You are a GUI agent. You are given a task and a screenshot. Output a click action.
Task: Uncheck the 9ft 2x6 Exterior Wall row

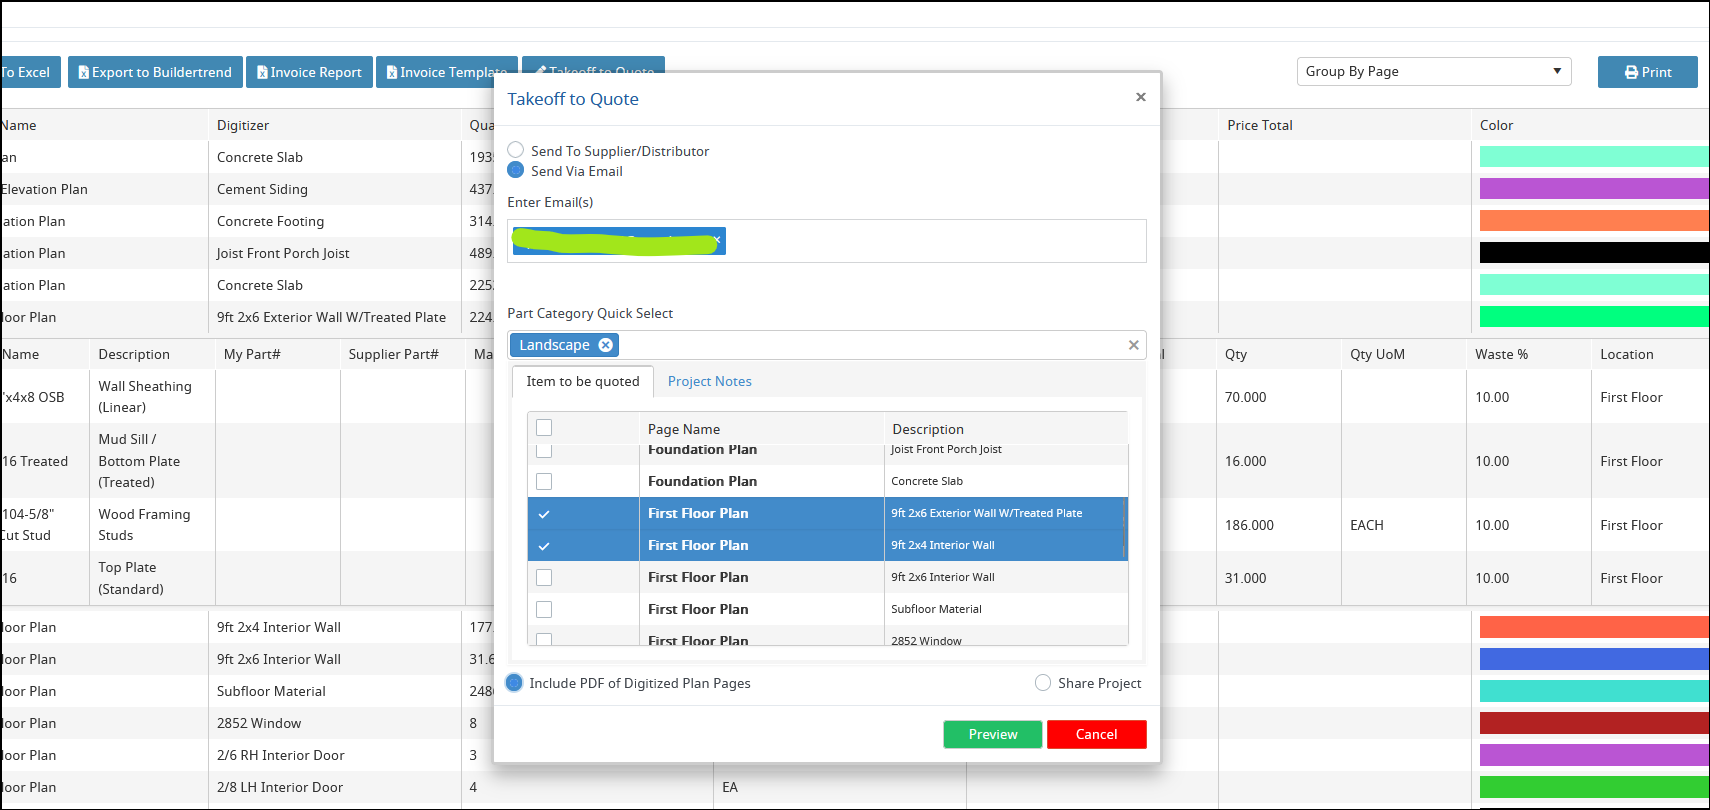pyautogui.click(x=544, y=514)
